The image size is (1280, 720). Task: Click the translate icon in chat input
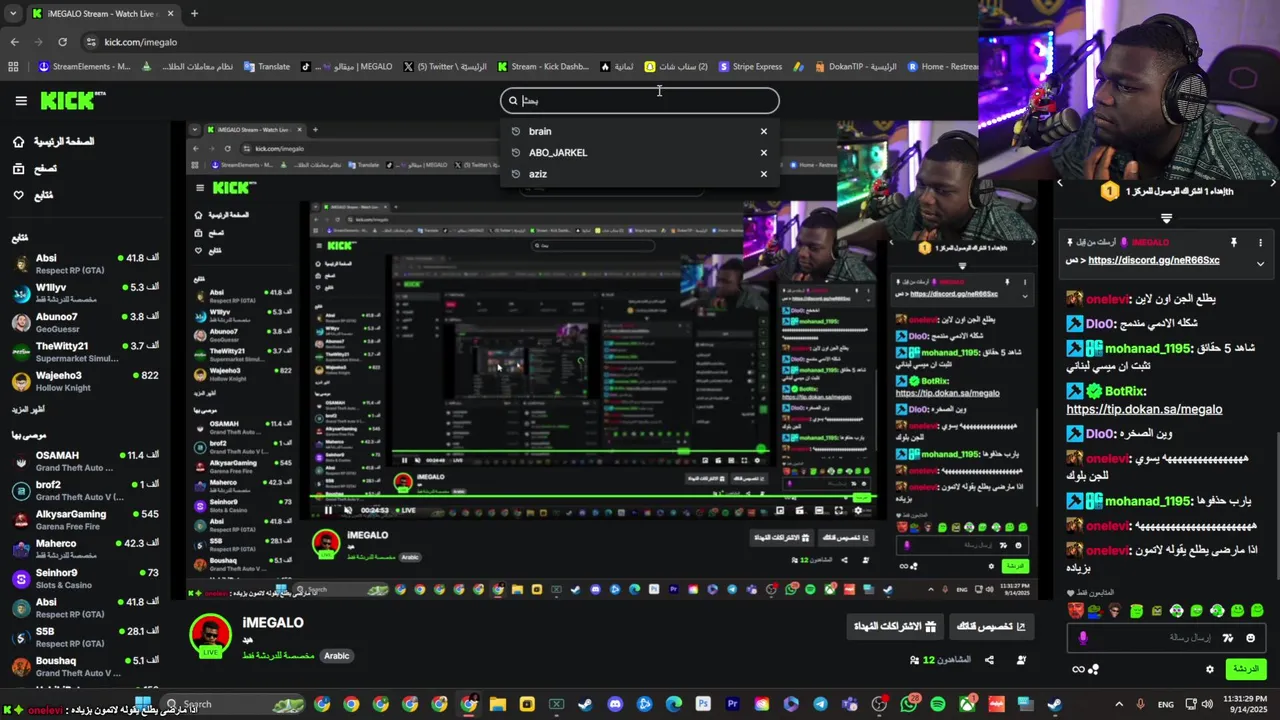[1226, 638]
